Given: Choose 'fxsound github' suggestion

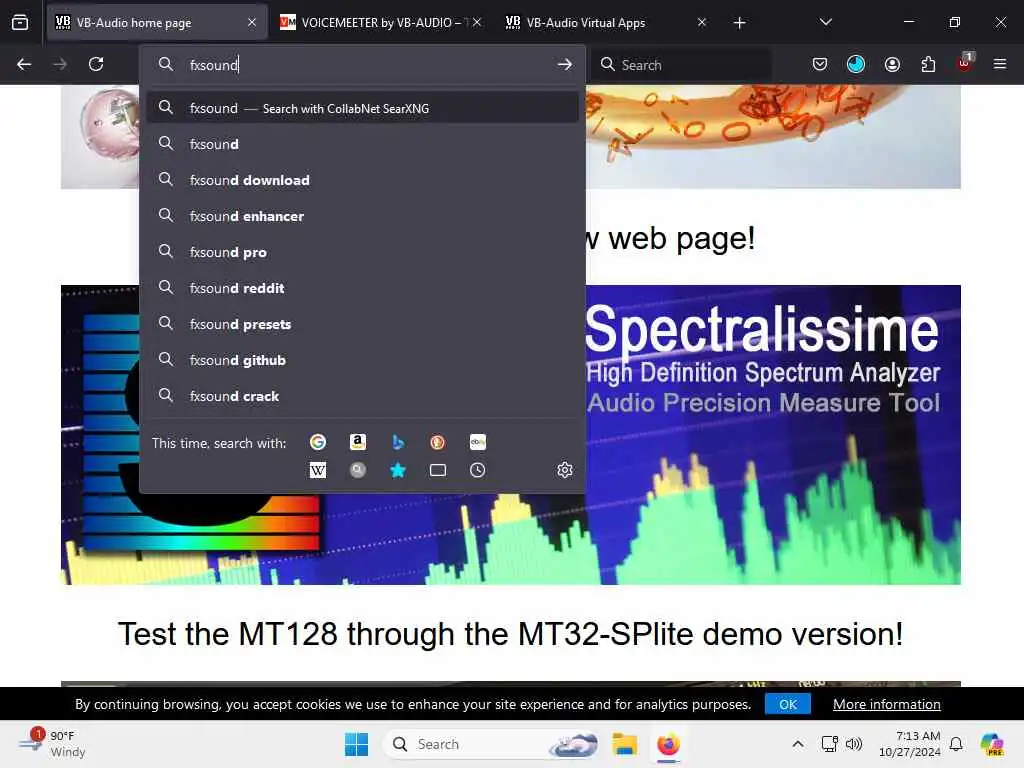Looking at the screenshot, I should tap(362, 360).
